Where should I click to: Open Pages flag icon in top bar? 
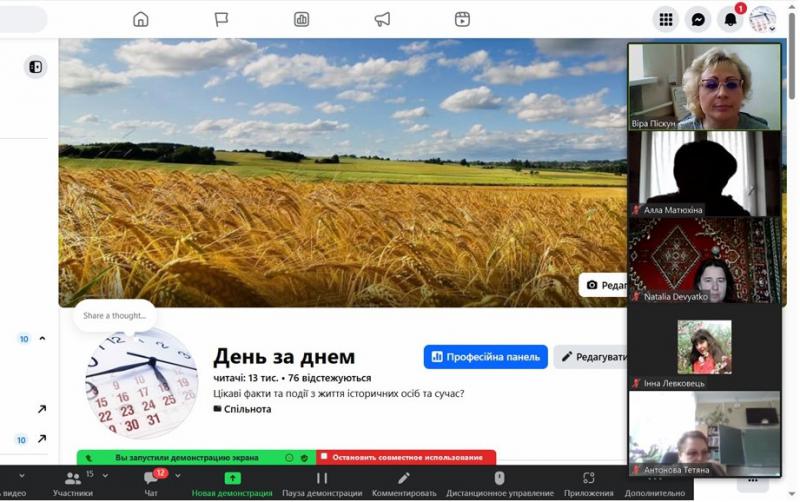pos(221,19)
